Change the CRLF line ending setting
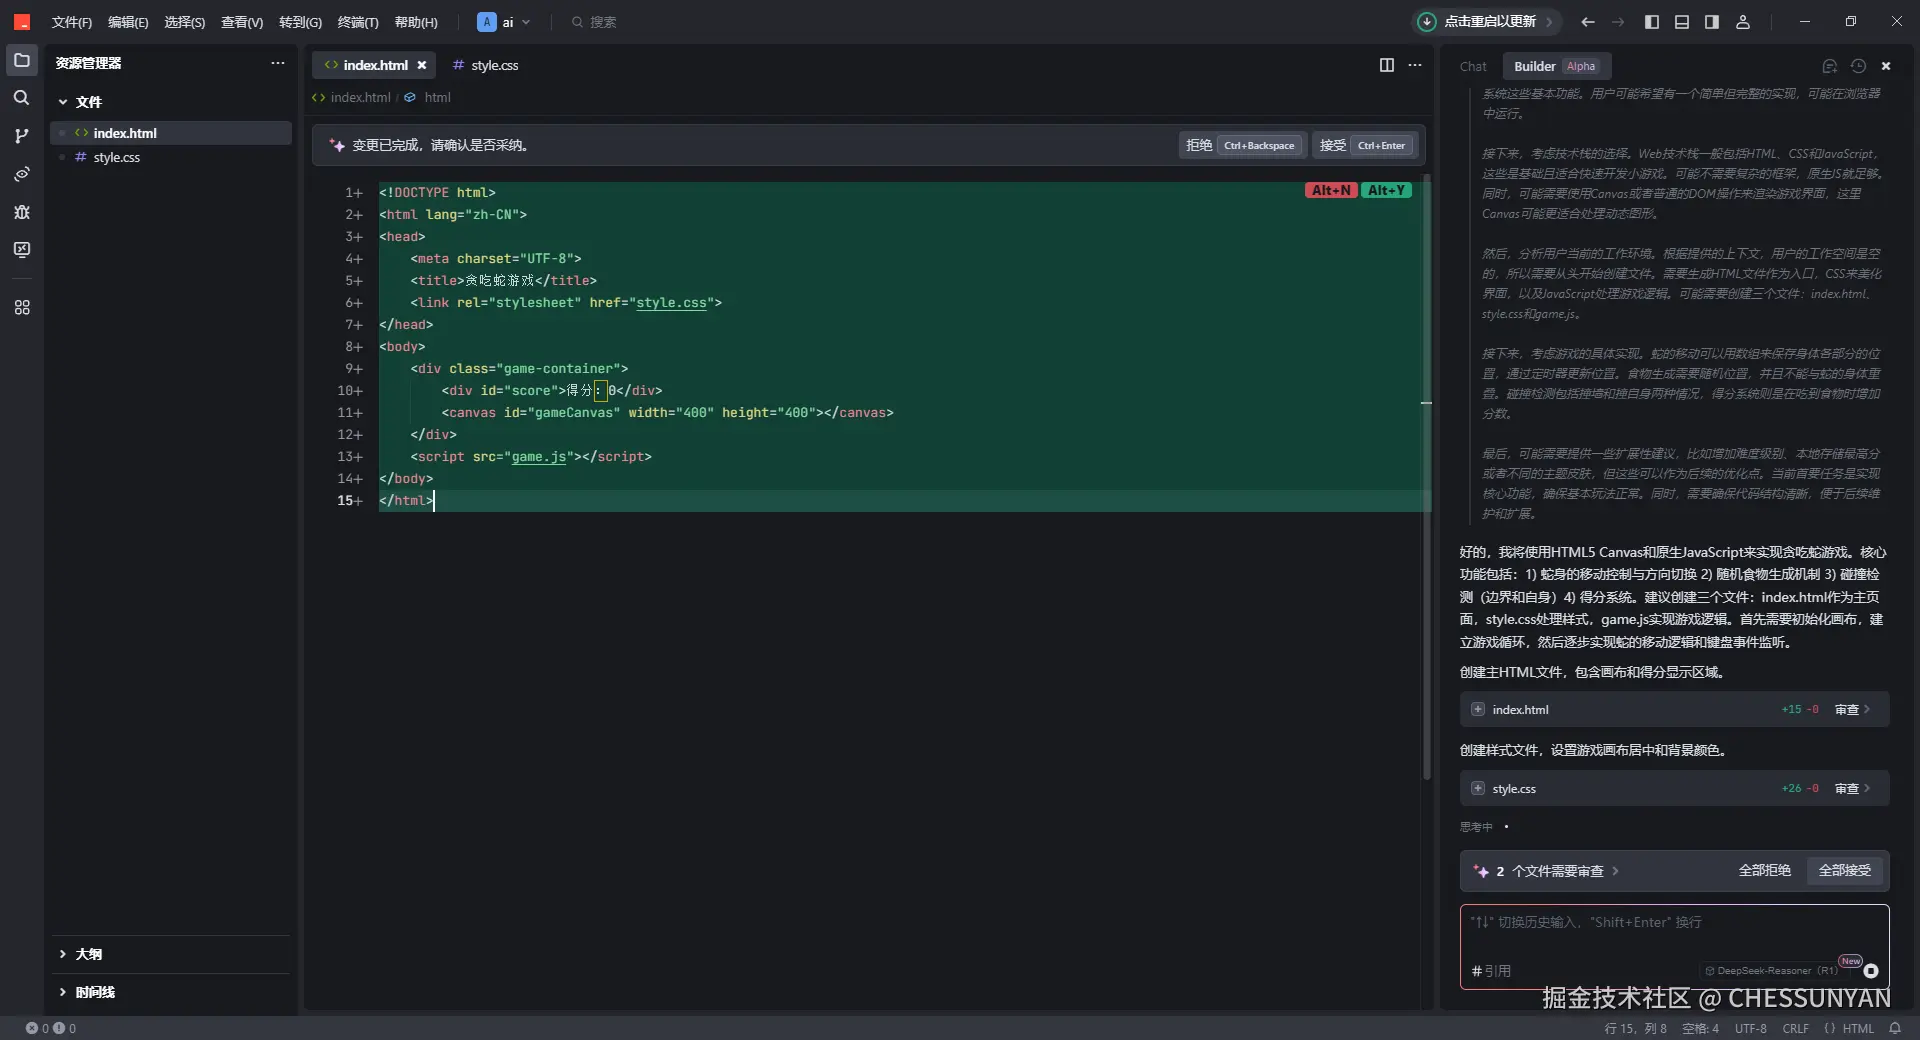The image size is (1920, 1040). [x=1795, y=1028]
